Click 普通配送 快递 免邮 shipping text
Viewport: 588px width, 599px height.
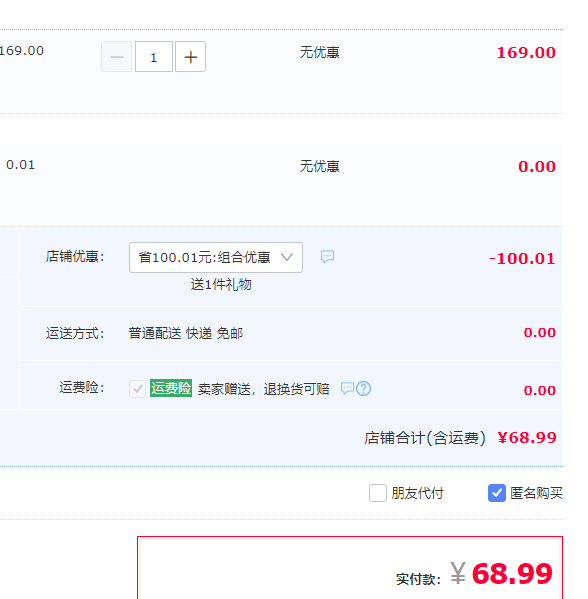[186, 333]
